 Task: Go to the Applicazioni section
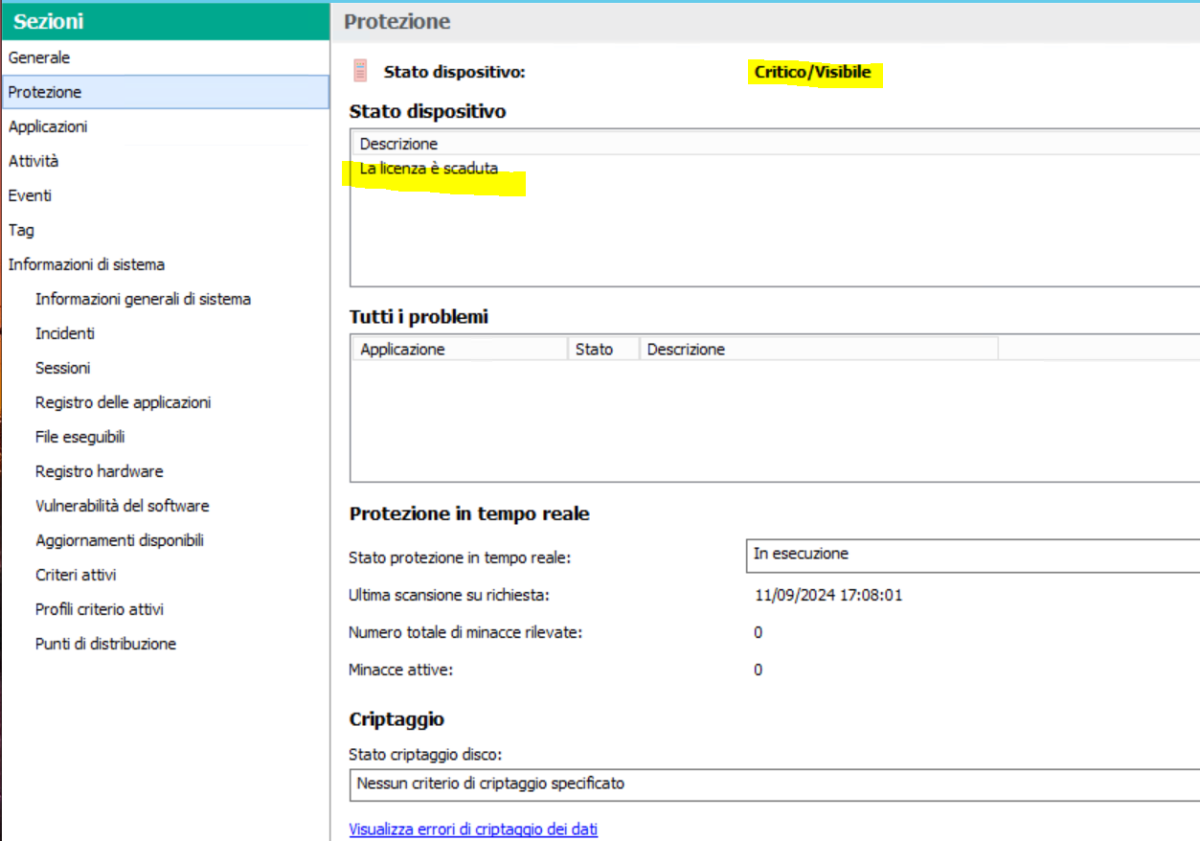[48, 127]
